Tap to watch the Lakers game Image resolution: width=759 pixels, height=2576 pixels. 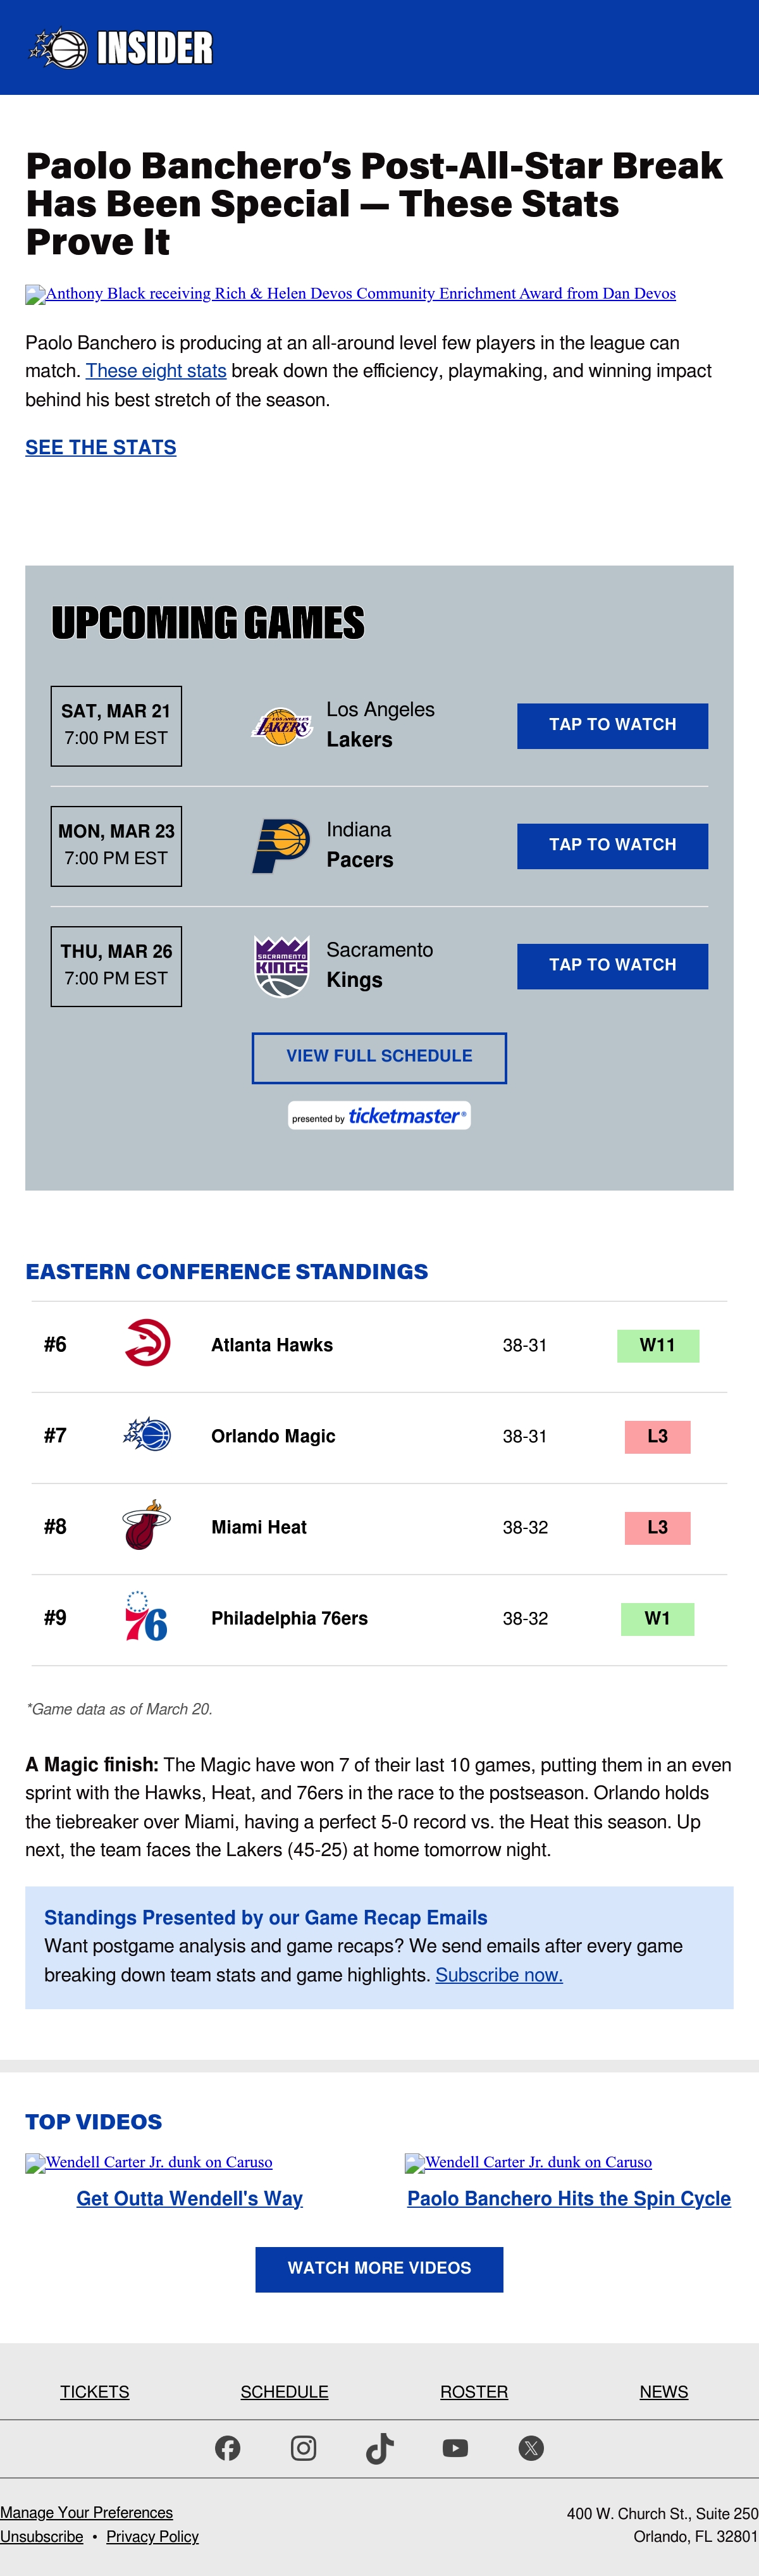pos(612,726)
